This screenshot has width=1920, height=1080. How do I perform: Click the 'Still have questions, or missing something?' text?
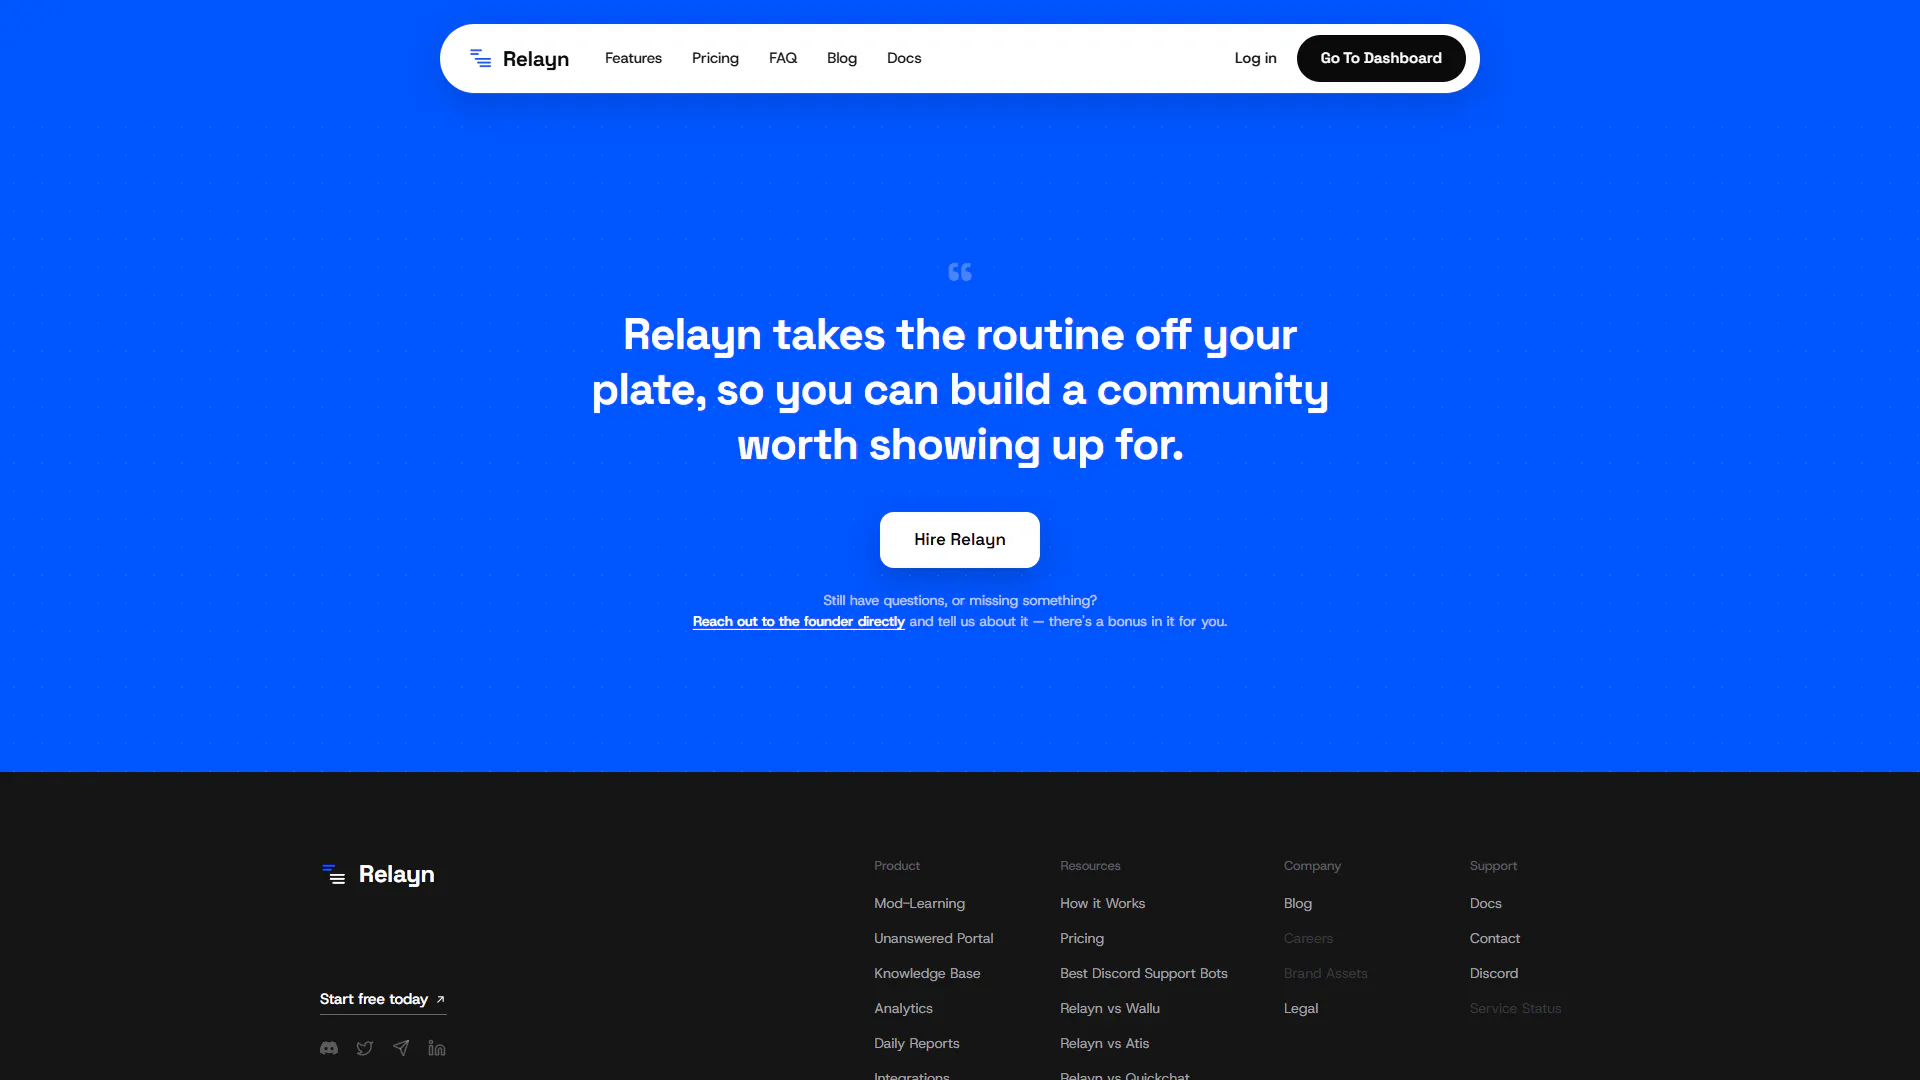[x=960, y=600]
